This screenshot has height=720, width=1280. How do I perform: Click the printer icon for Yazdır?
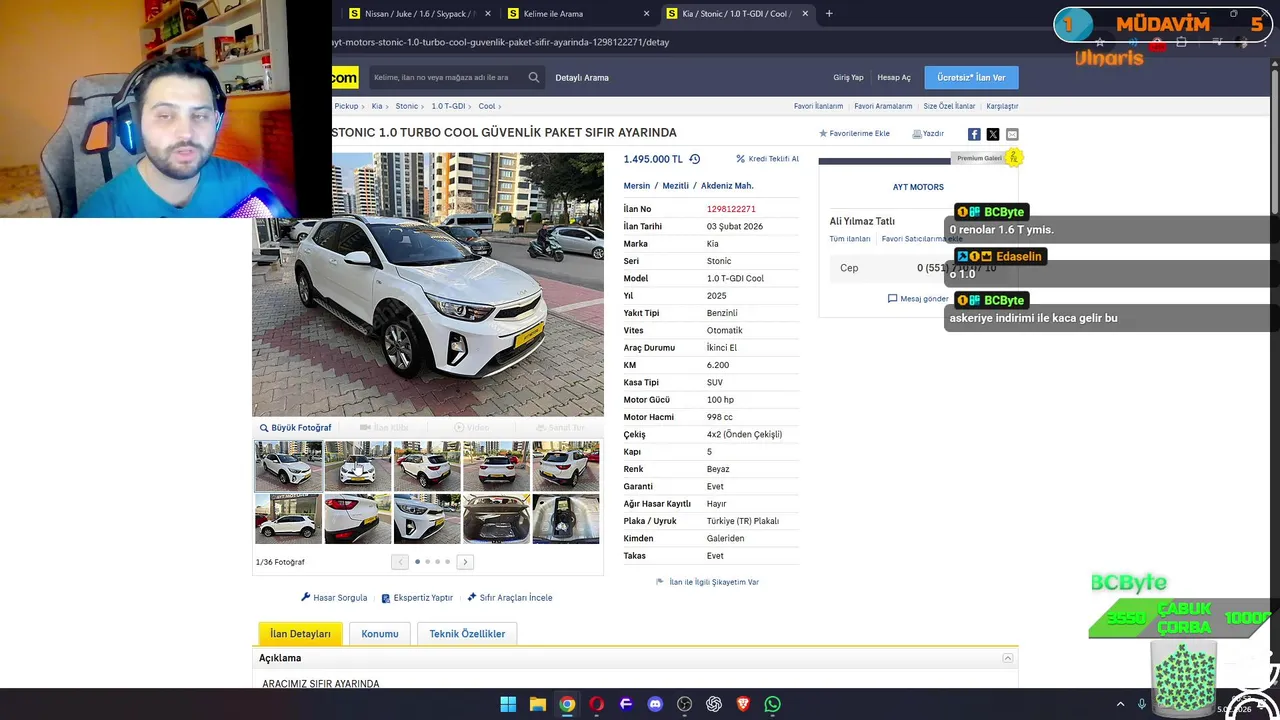917,133
